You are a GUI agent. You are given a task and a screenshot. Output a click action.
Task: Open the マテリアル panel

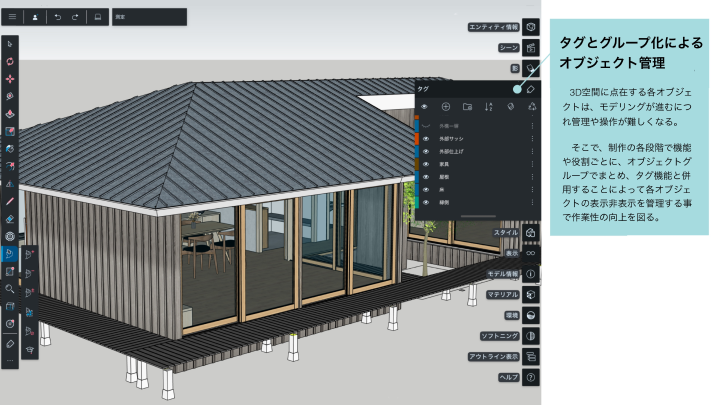point(531,294)
